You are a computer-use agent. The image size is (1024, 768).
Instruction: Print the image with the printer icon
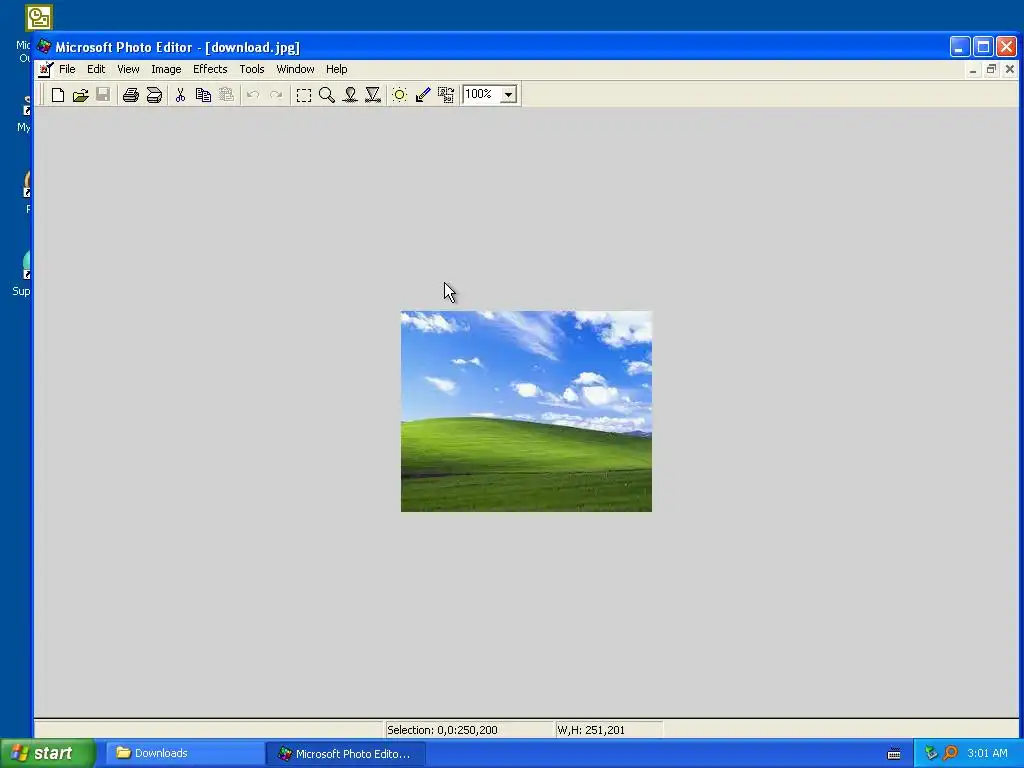click(x=131, y=95)
